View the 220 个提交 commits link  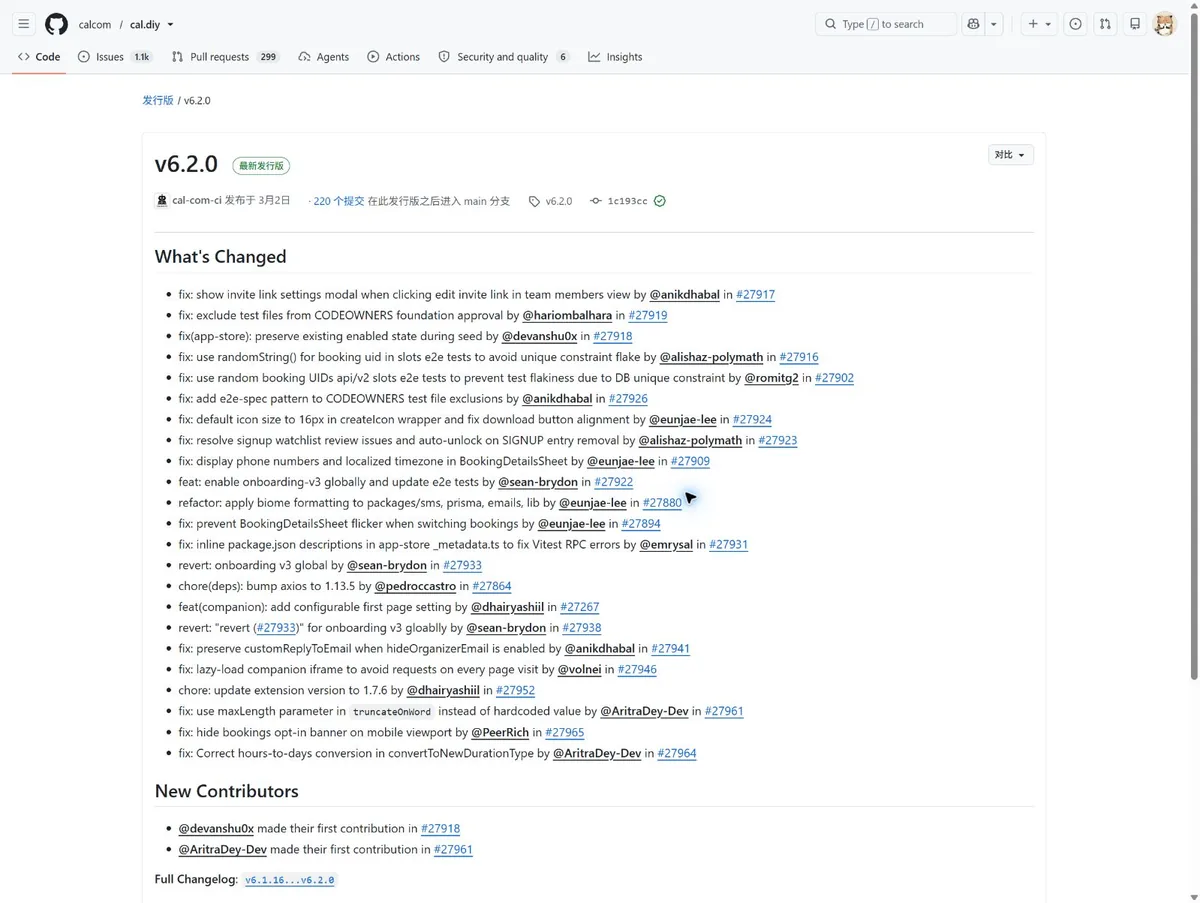click(x=339, y=201)
